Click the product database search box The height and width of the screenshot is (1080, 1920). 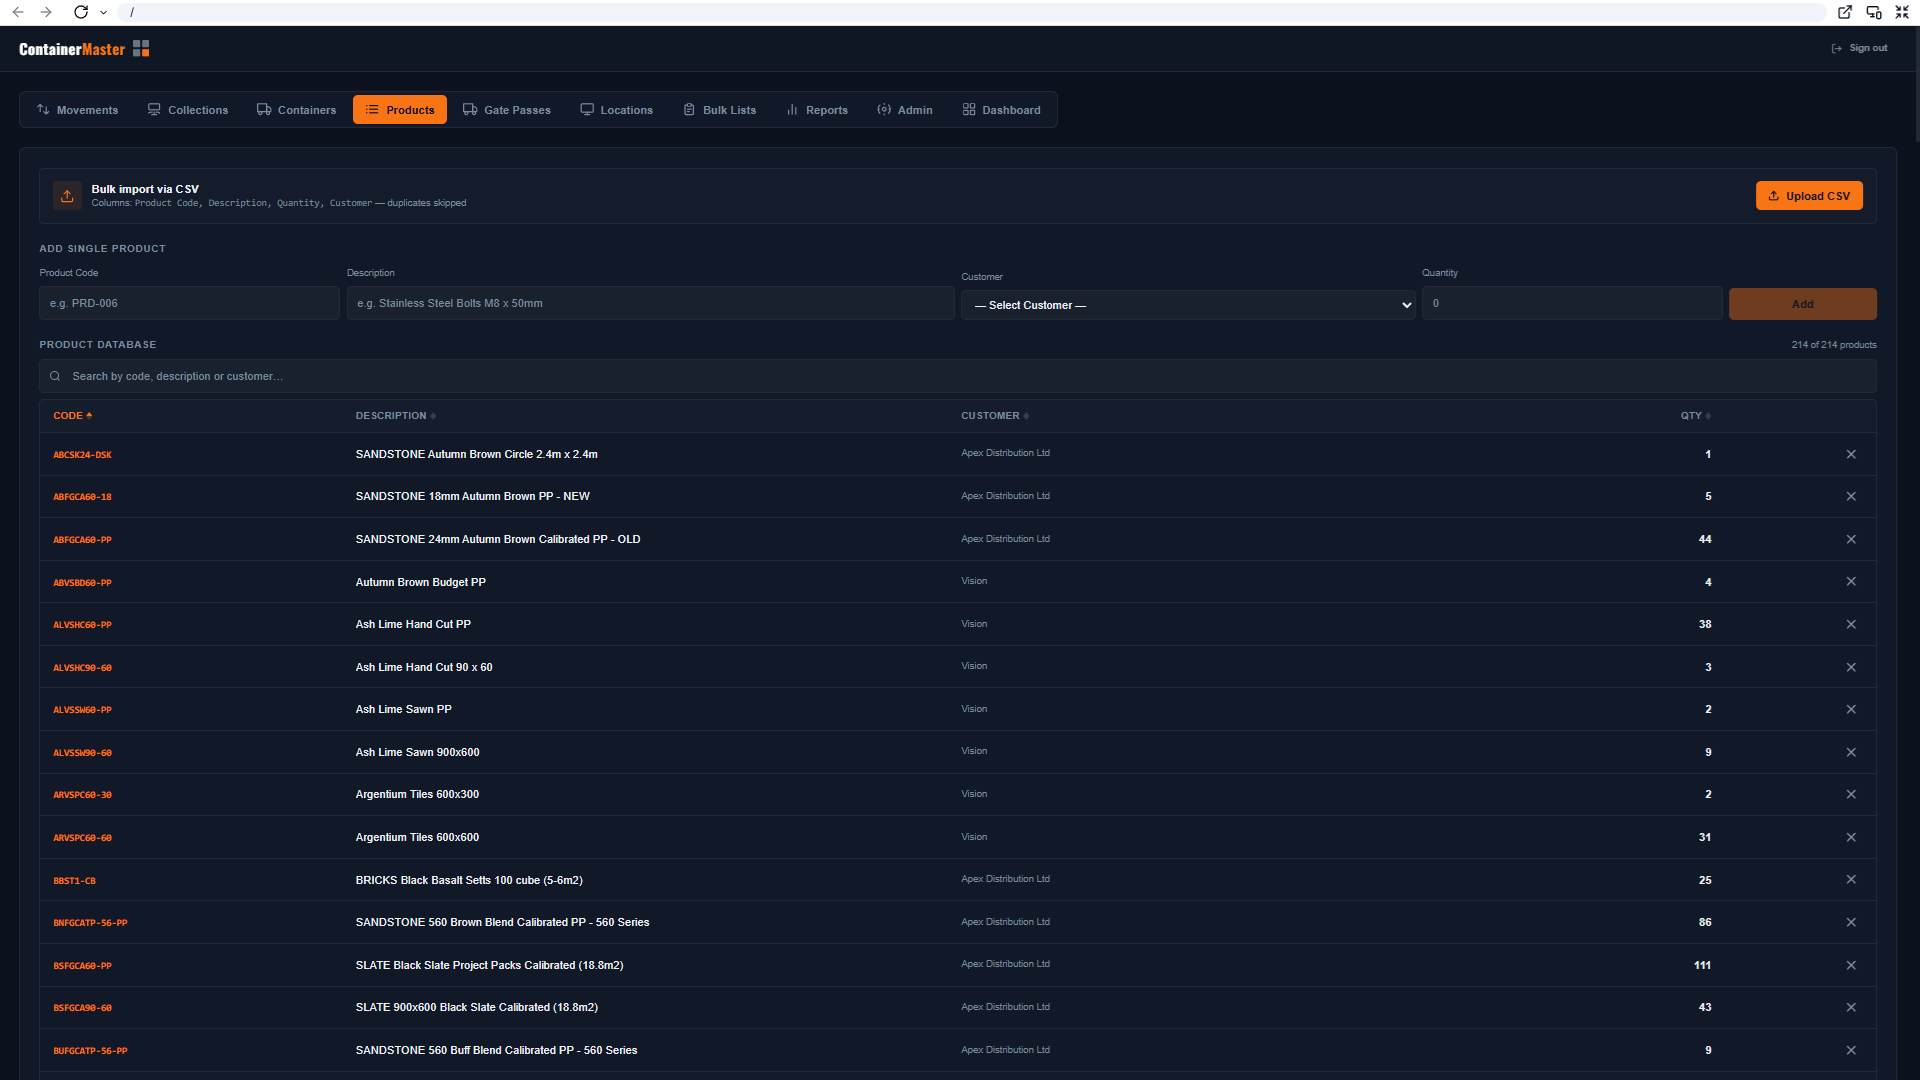pos(960,377)
